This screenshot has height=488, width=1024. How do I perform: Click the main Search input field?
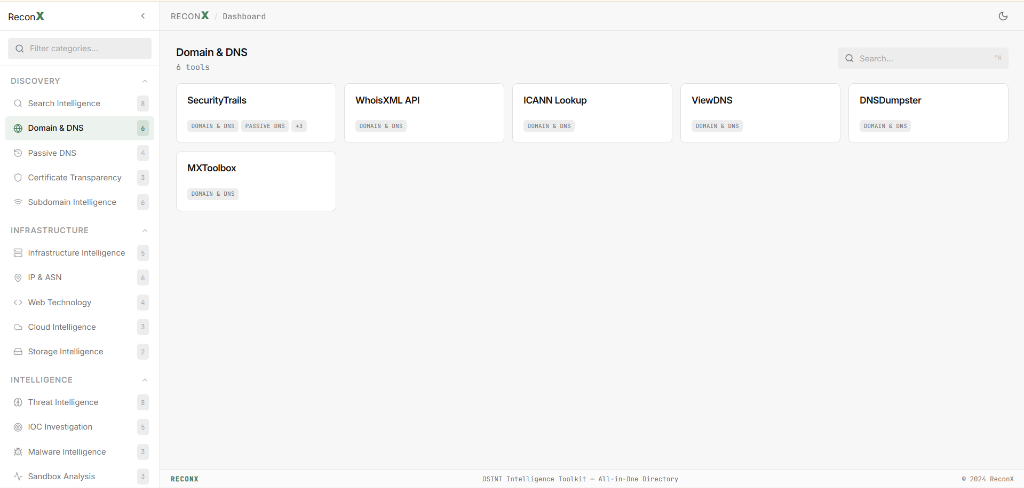coord(923,58)
